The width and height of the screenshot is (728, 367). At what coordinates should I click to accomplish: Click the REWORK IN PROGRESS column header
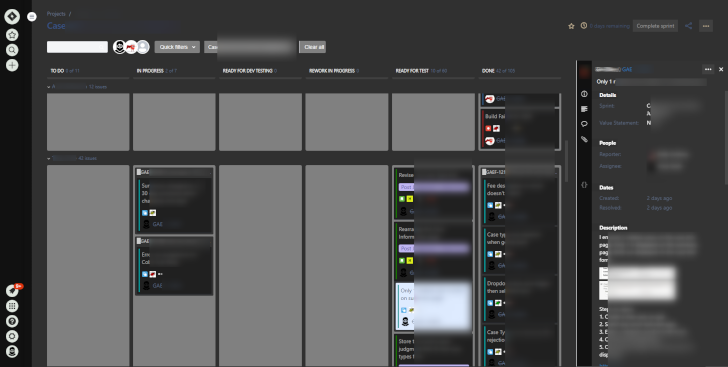pyautogui.click(x=332, y=71)
